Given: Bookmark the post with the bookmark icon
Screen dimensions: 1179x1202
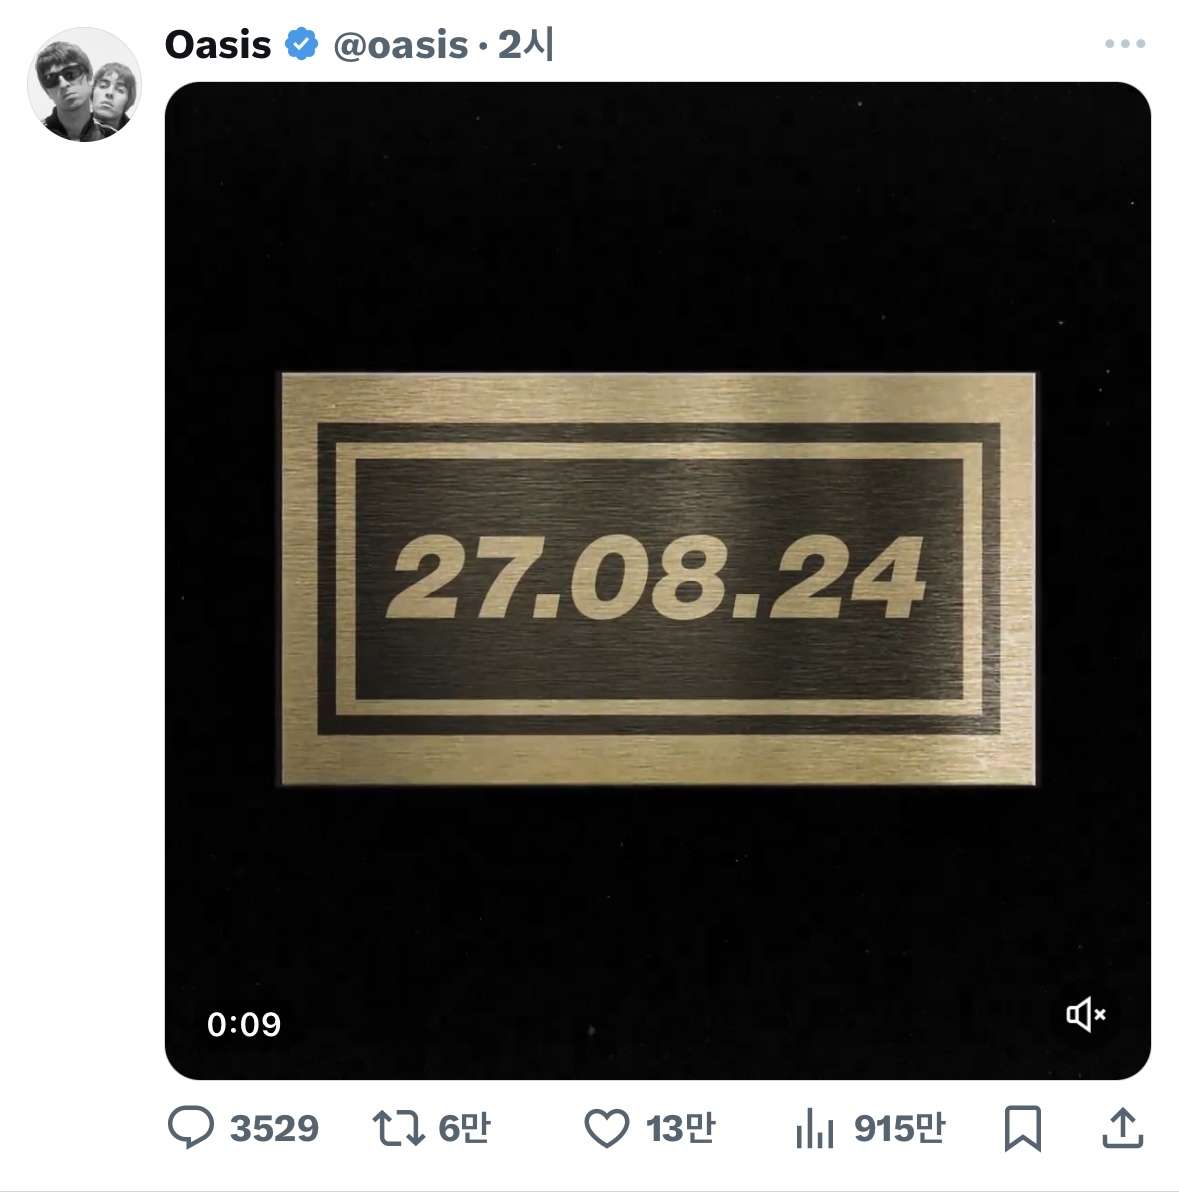Looking at the screenshot, I should tap(1022, 1129).
